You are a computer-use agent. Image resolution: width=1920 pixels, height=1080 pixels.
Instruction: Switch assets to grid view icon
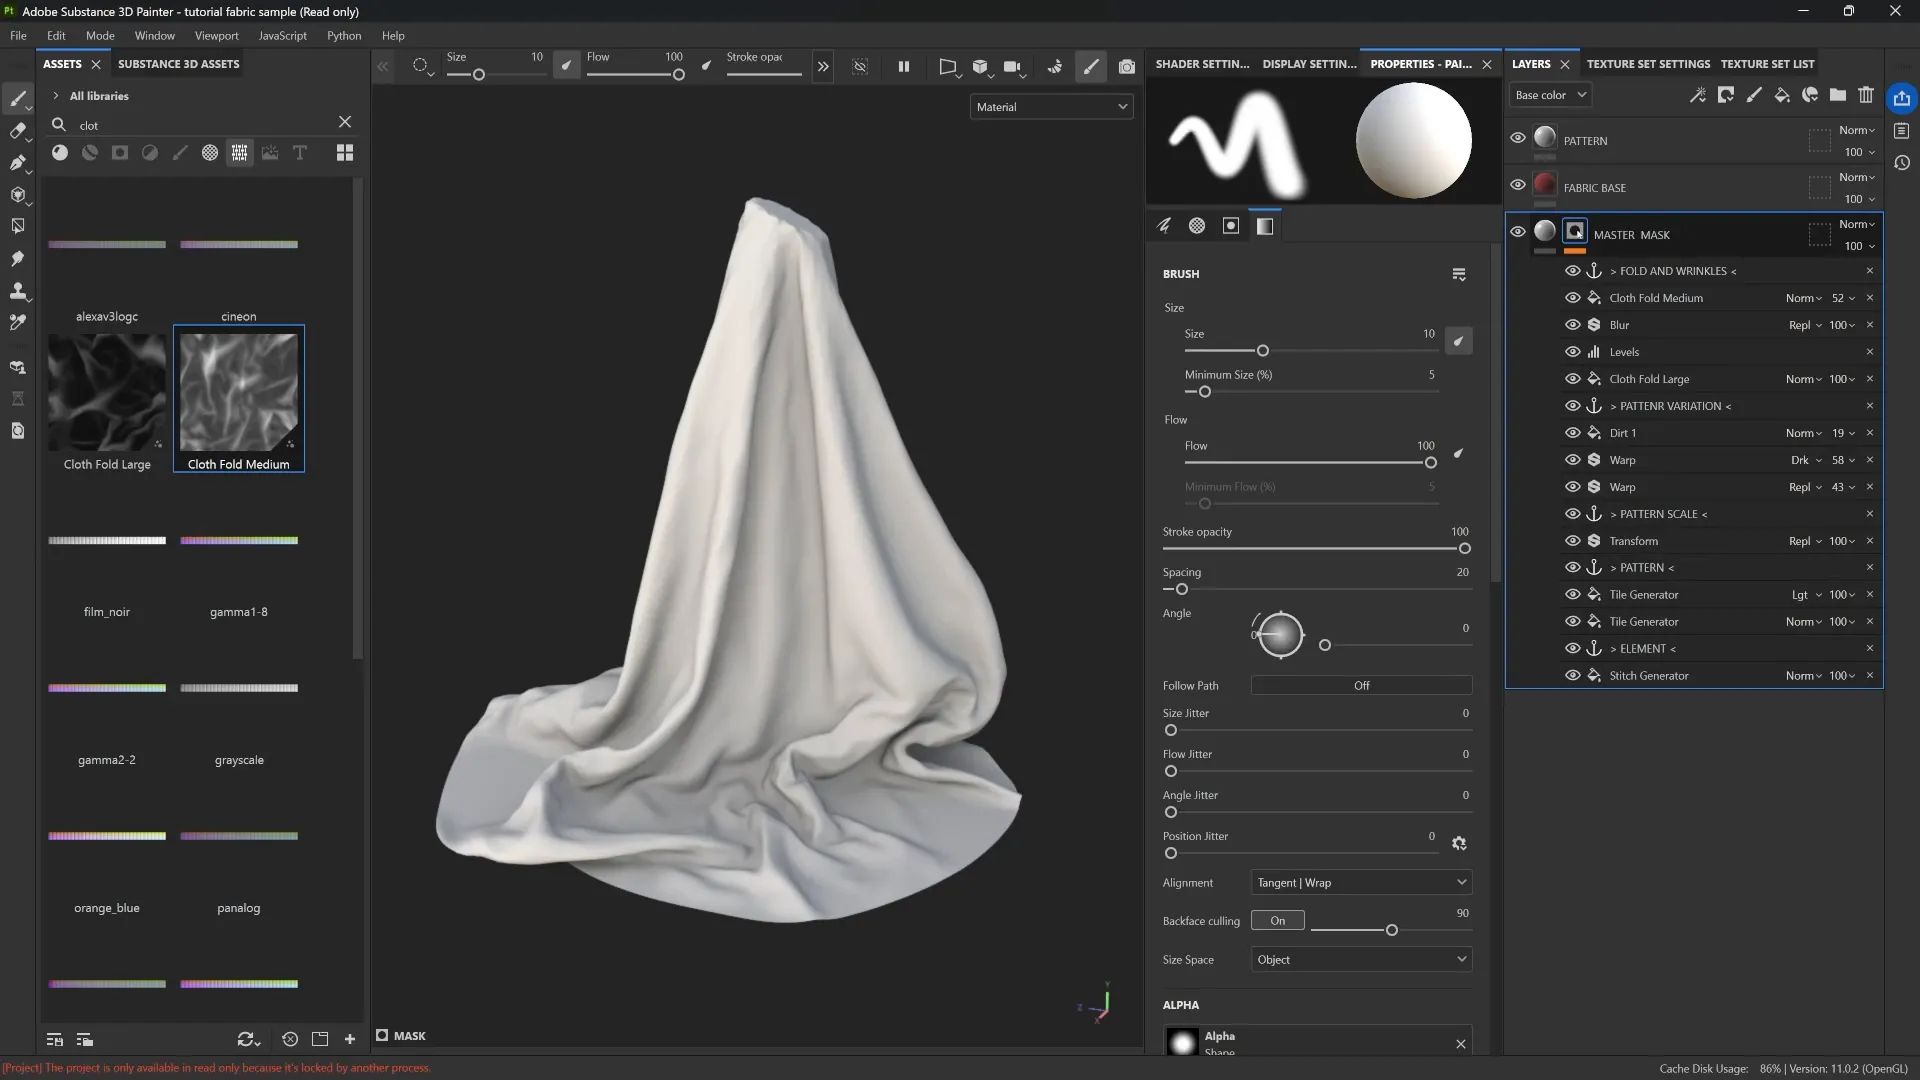tap(345, 153)
